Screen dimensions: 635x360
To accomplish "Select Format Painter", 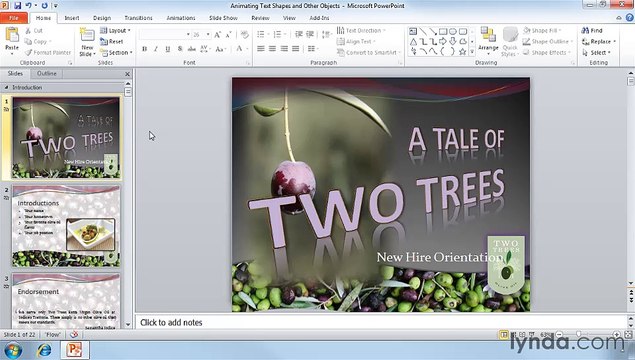I will coord(48,53).
